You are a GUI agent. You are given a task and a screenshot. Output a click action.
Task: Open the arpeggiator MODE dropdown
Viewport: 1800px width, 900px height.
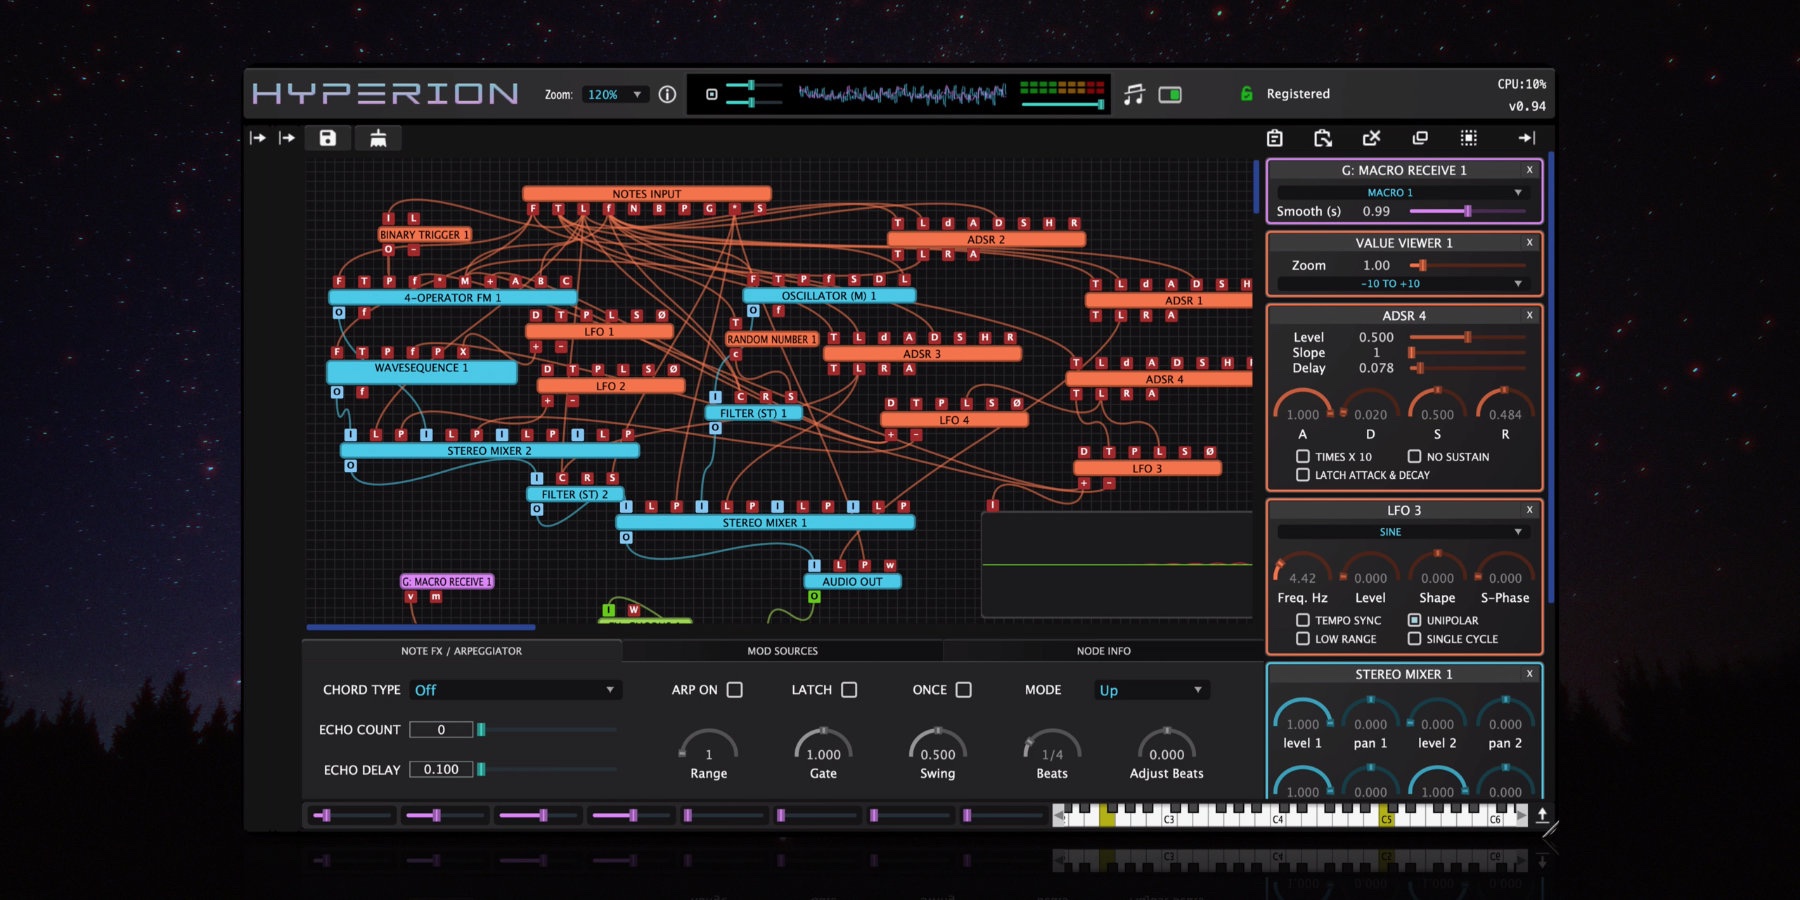pos(1151,690)
